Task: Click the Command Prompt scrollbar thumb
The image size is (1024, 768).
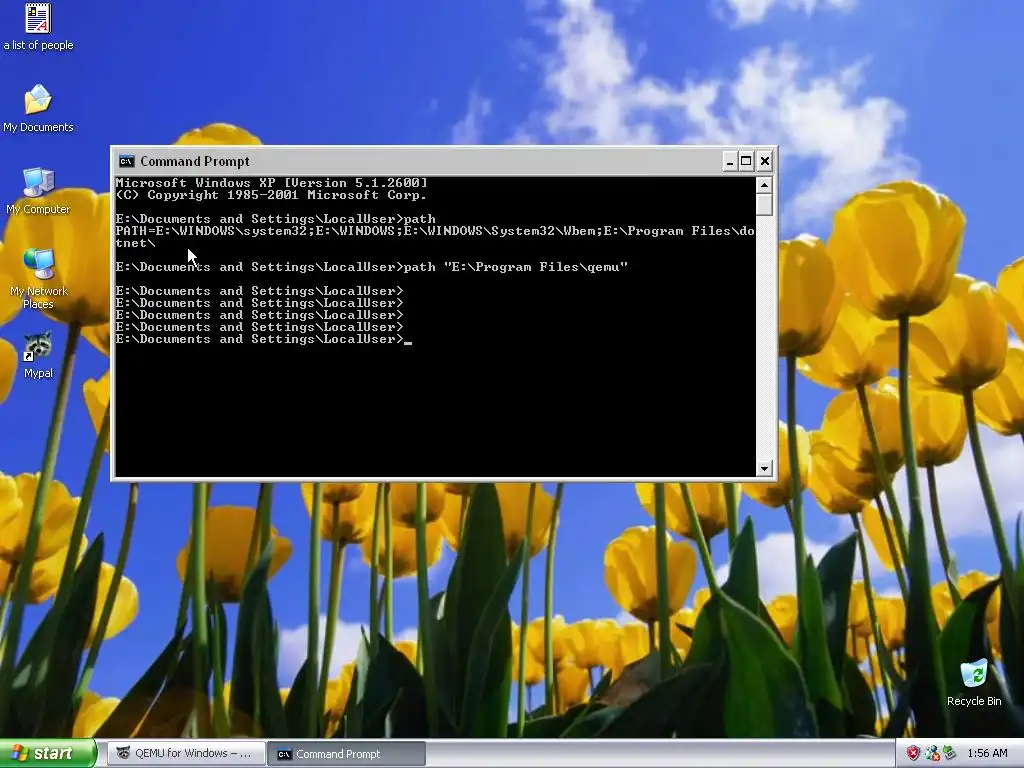Action: (764, 205)
